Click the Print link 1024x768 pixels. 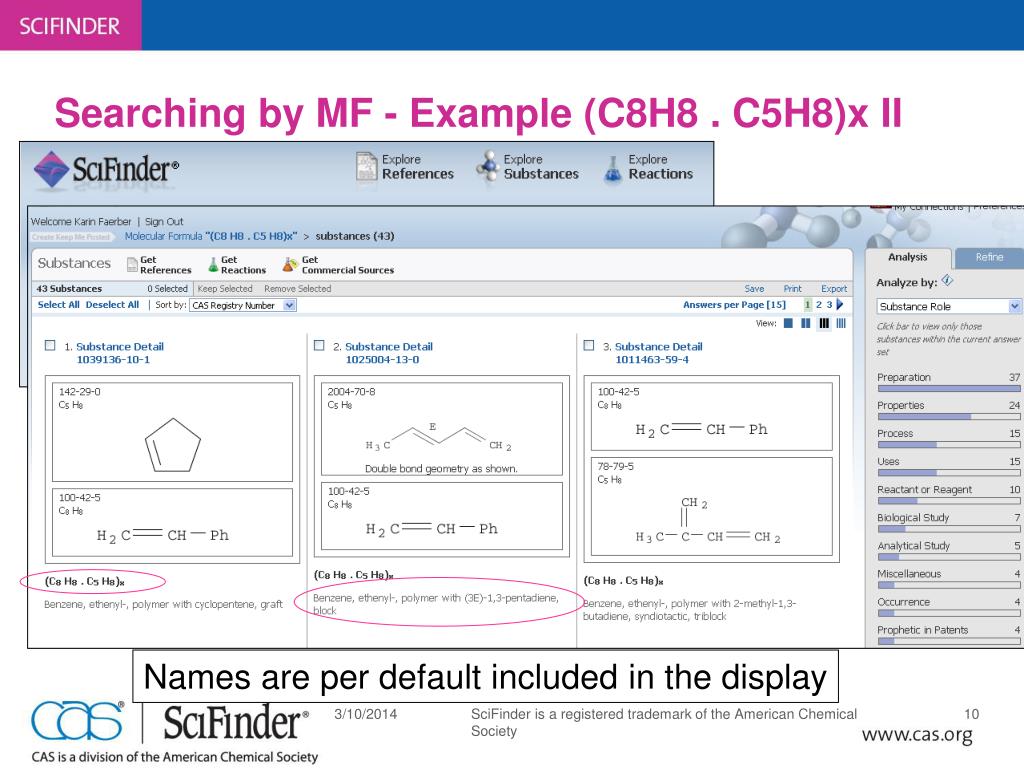click(792, 289)
